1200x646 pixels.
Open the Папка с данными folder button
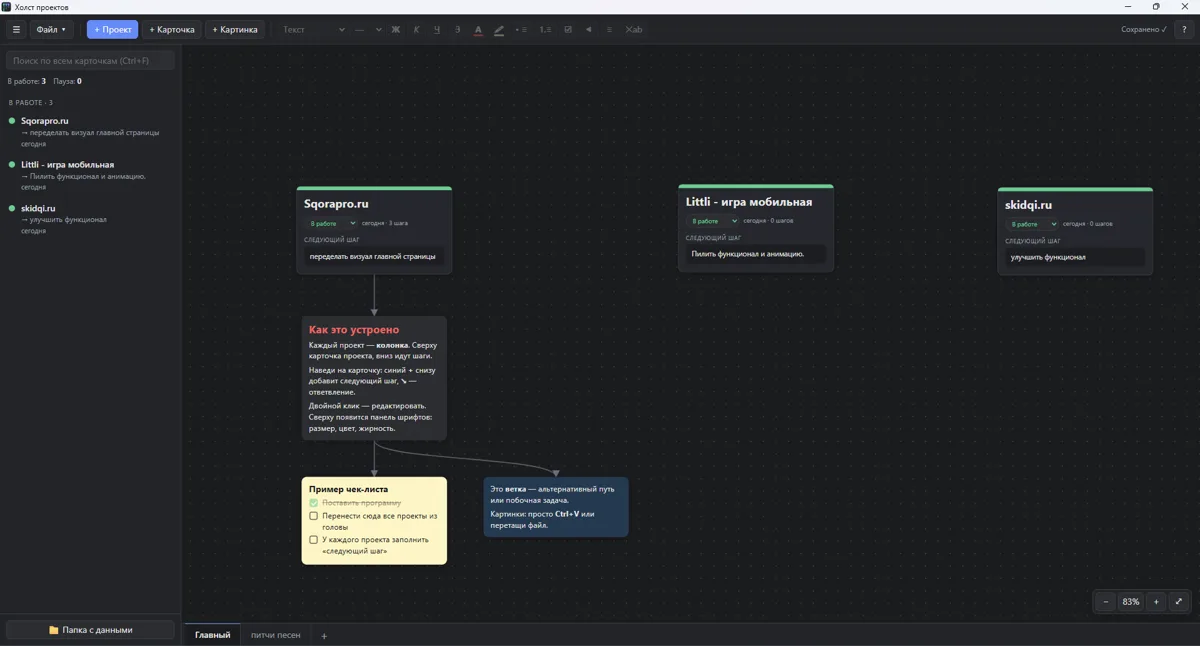pos(91,630)
